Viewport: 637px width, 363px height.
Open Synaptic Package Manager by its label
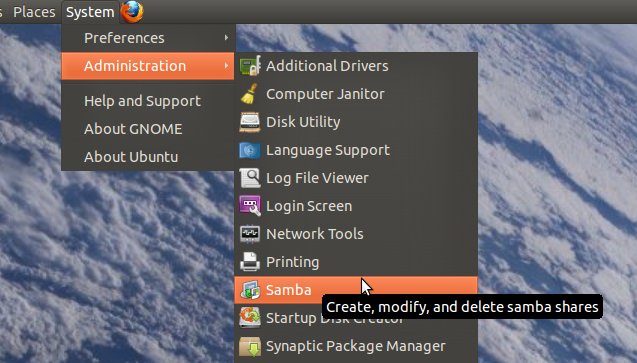pyautogui.click(x=356, y=346)
